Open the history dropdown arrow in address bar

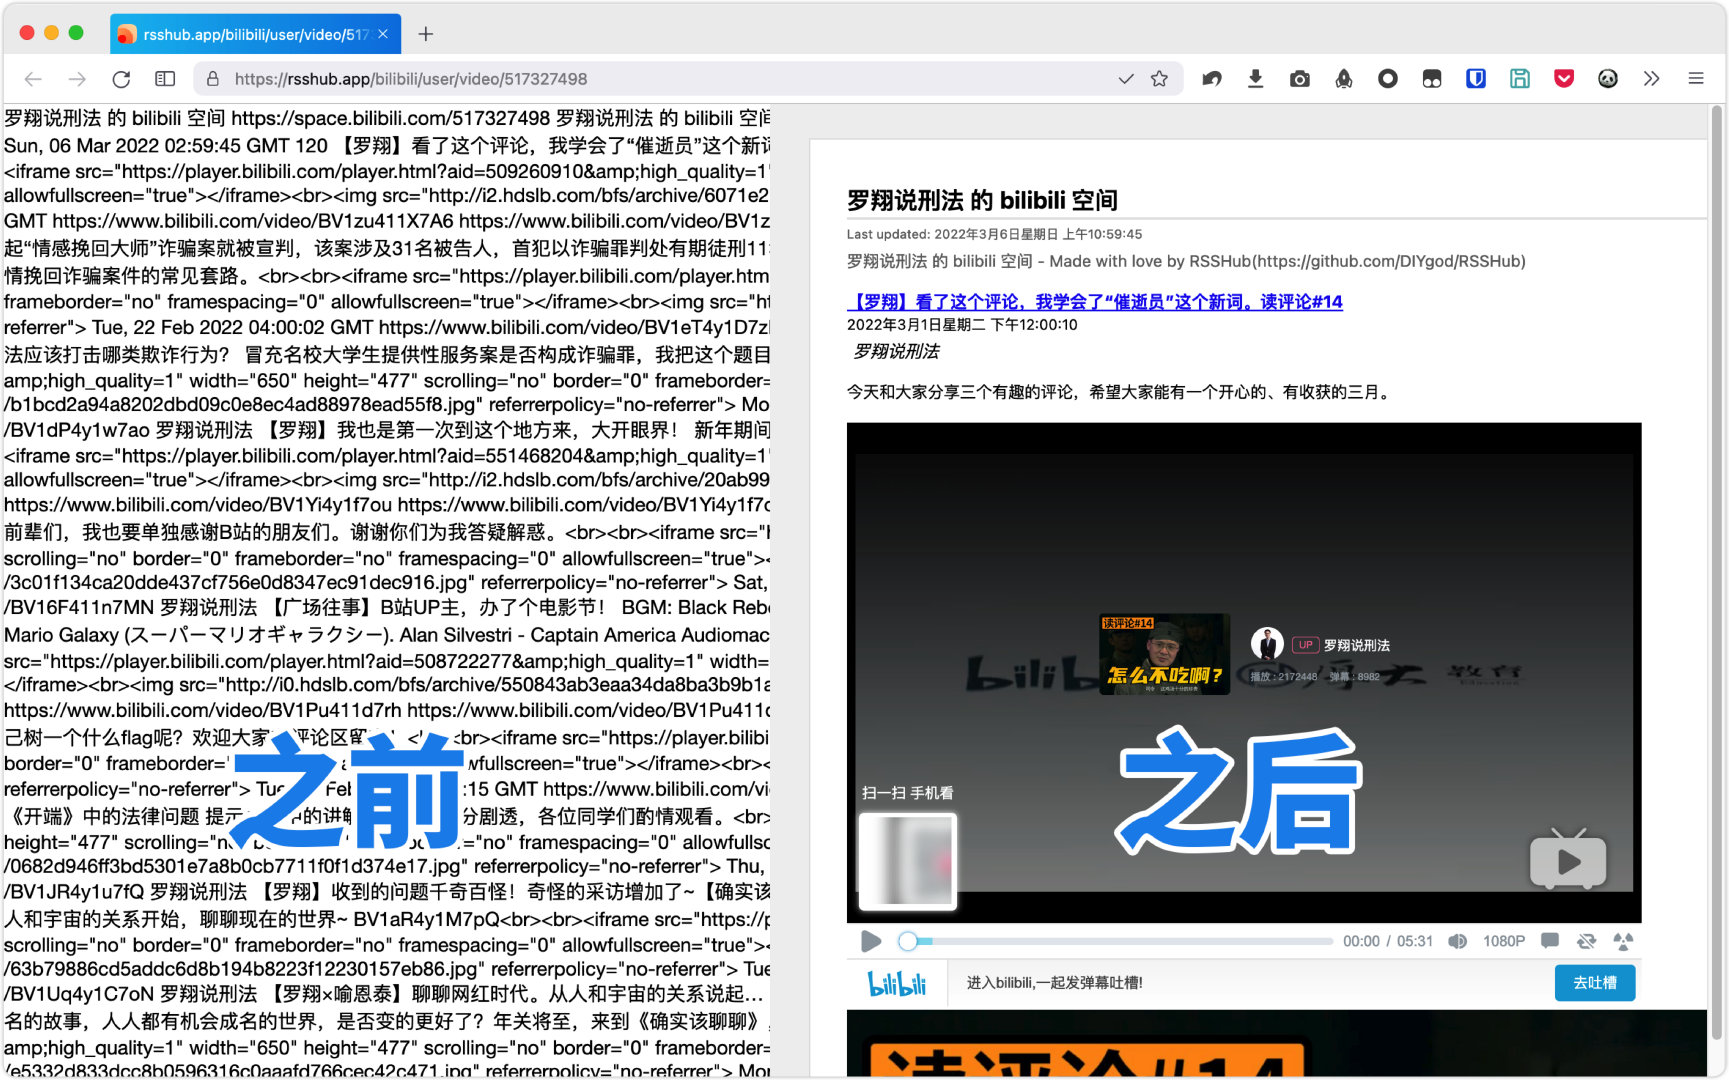coord(1126,79)
